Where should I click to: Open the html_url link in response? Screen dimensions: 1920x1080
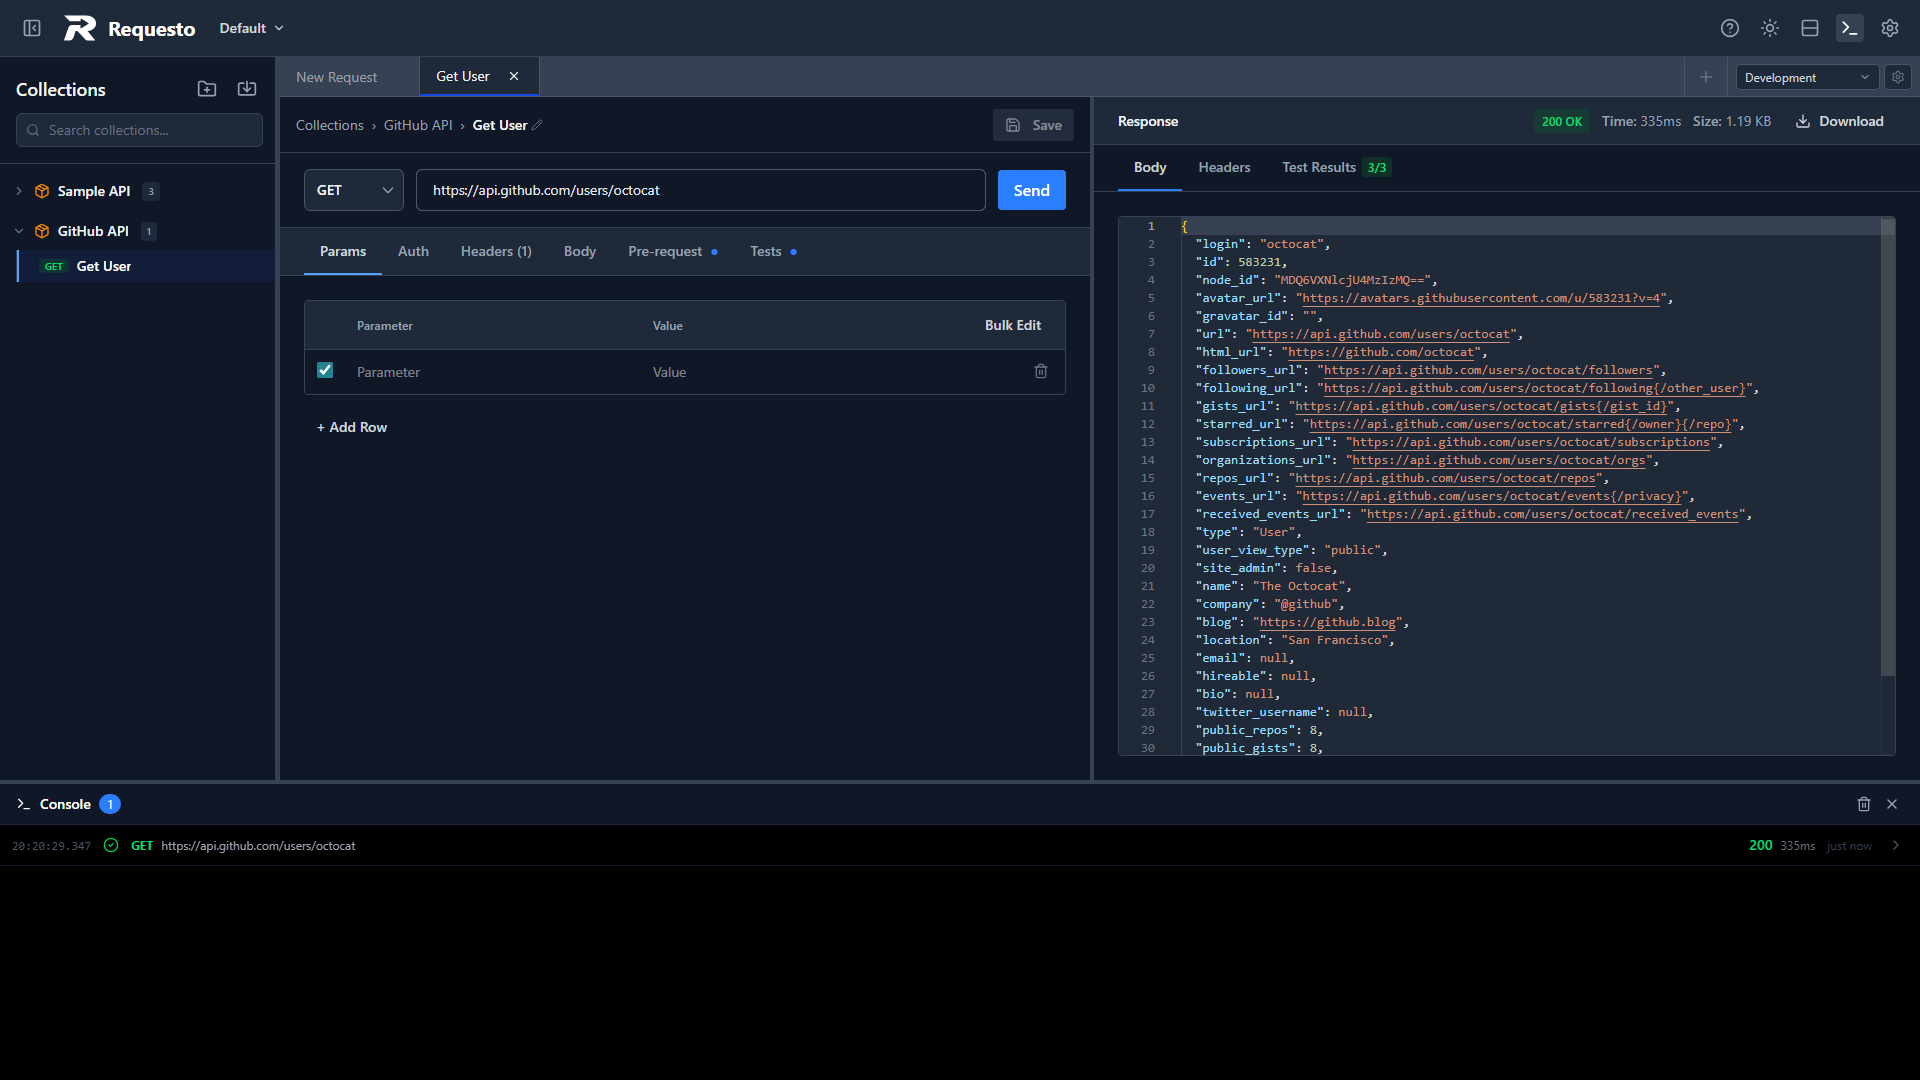click(1381, 352)
